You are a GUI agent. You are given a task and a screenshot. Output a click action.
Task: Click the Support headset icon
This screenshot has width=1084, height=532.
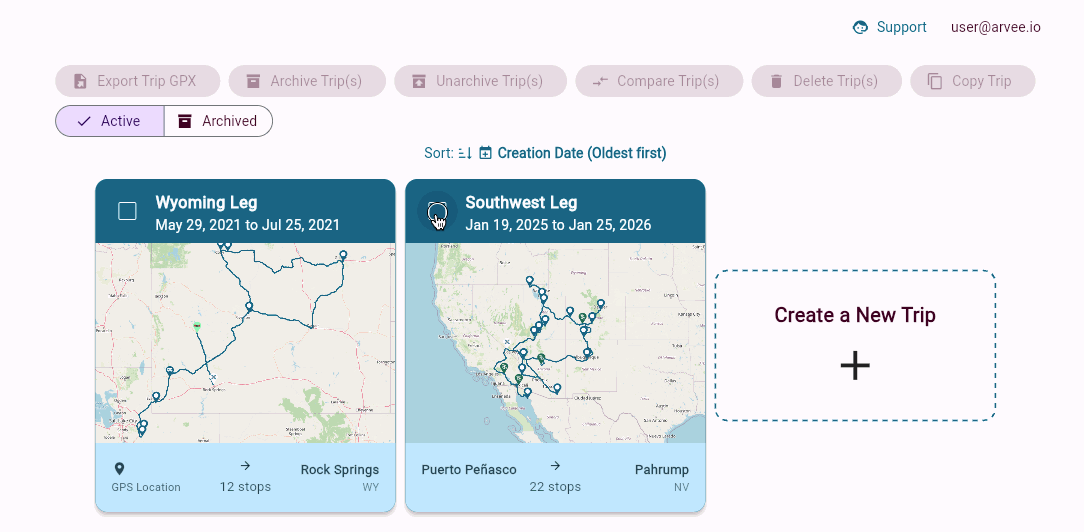(x=860, y=28)
